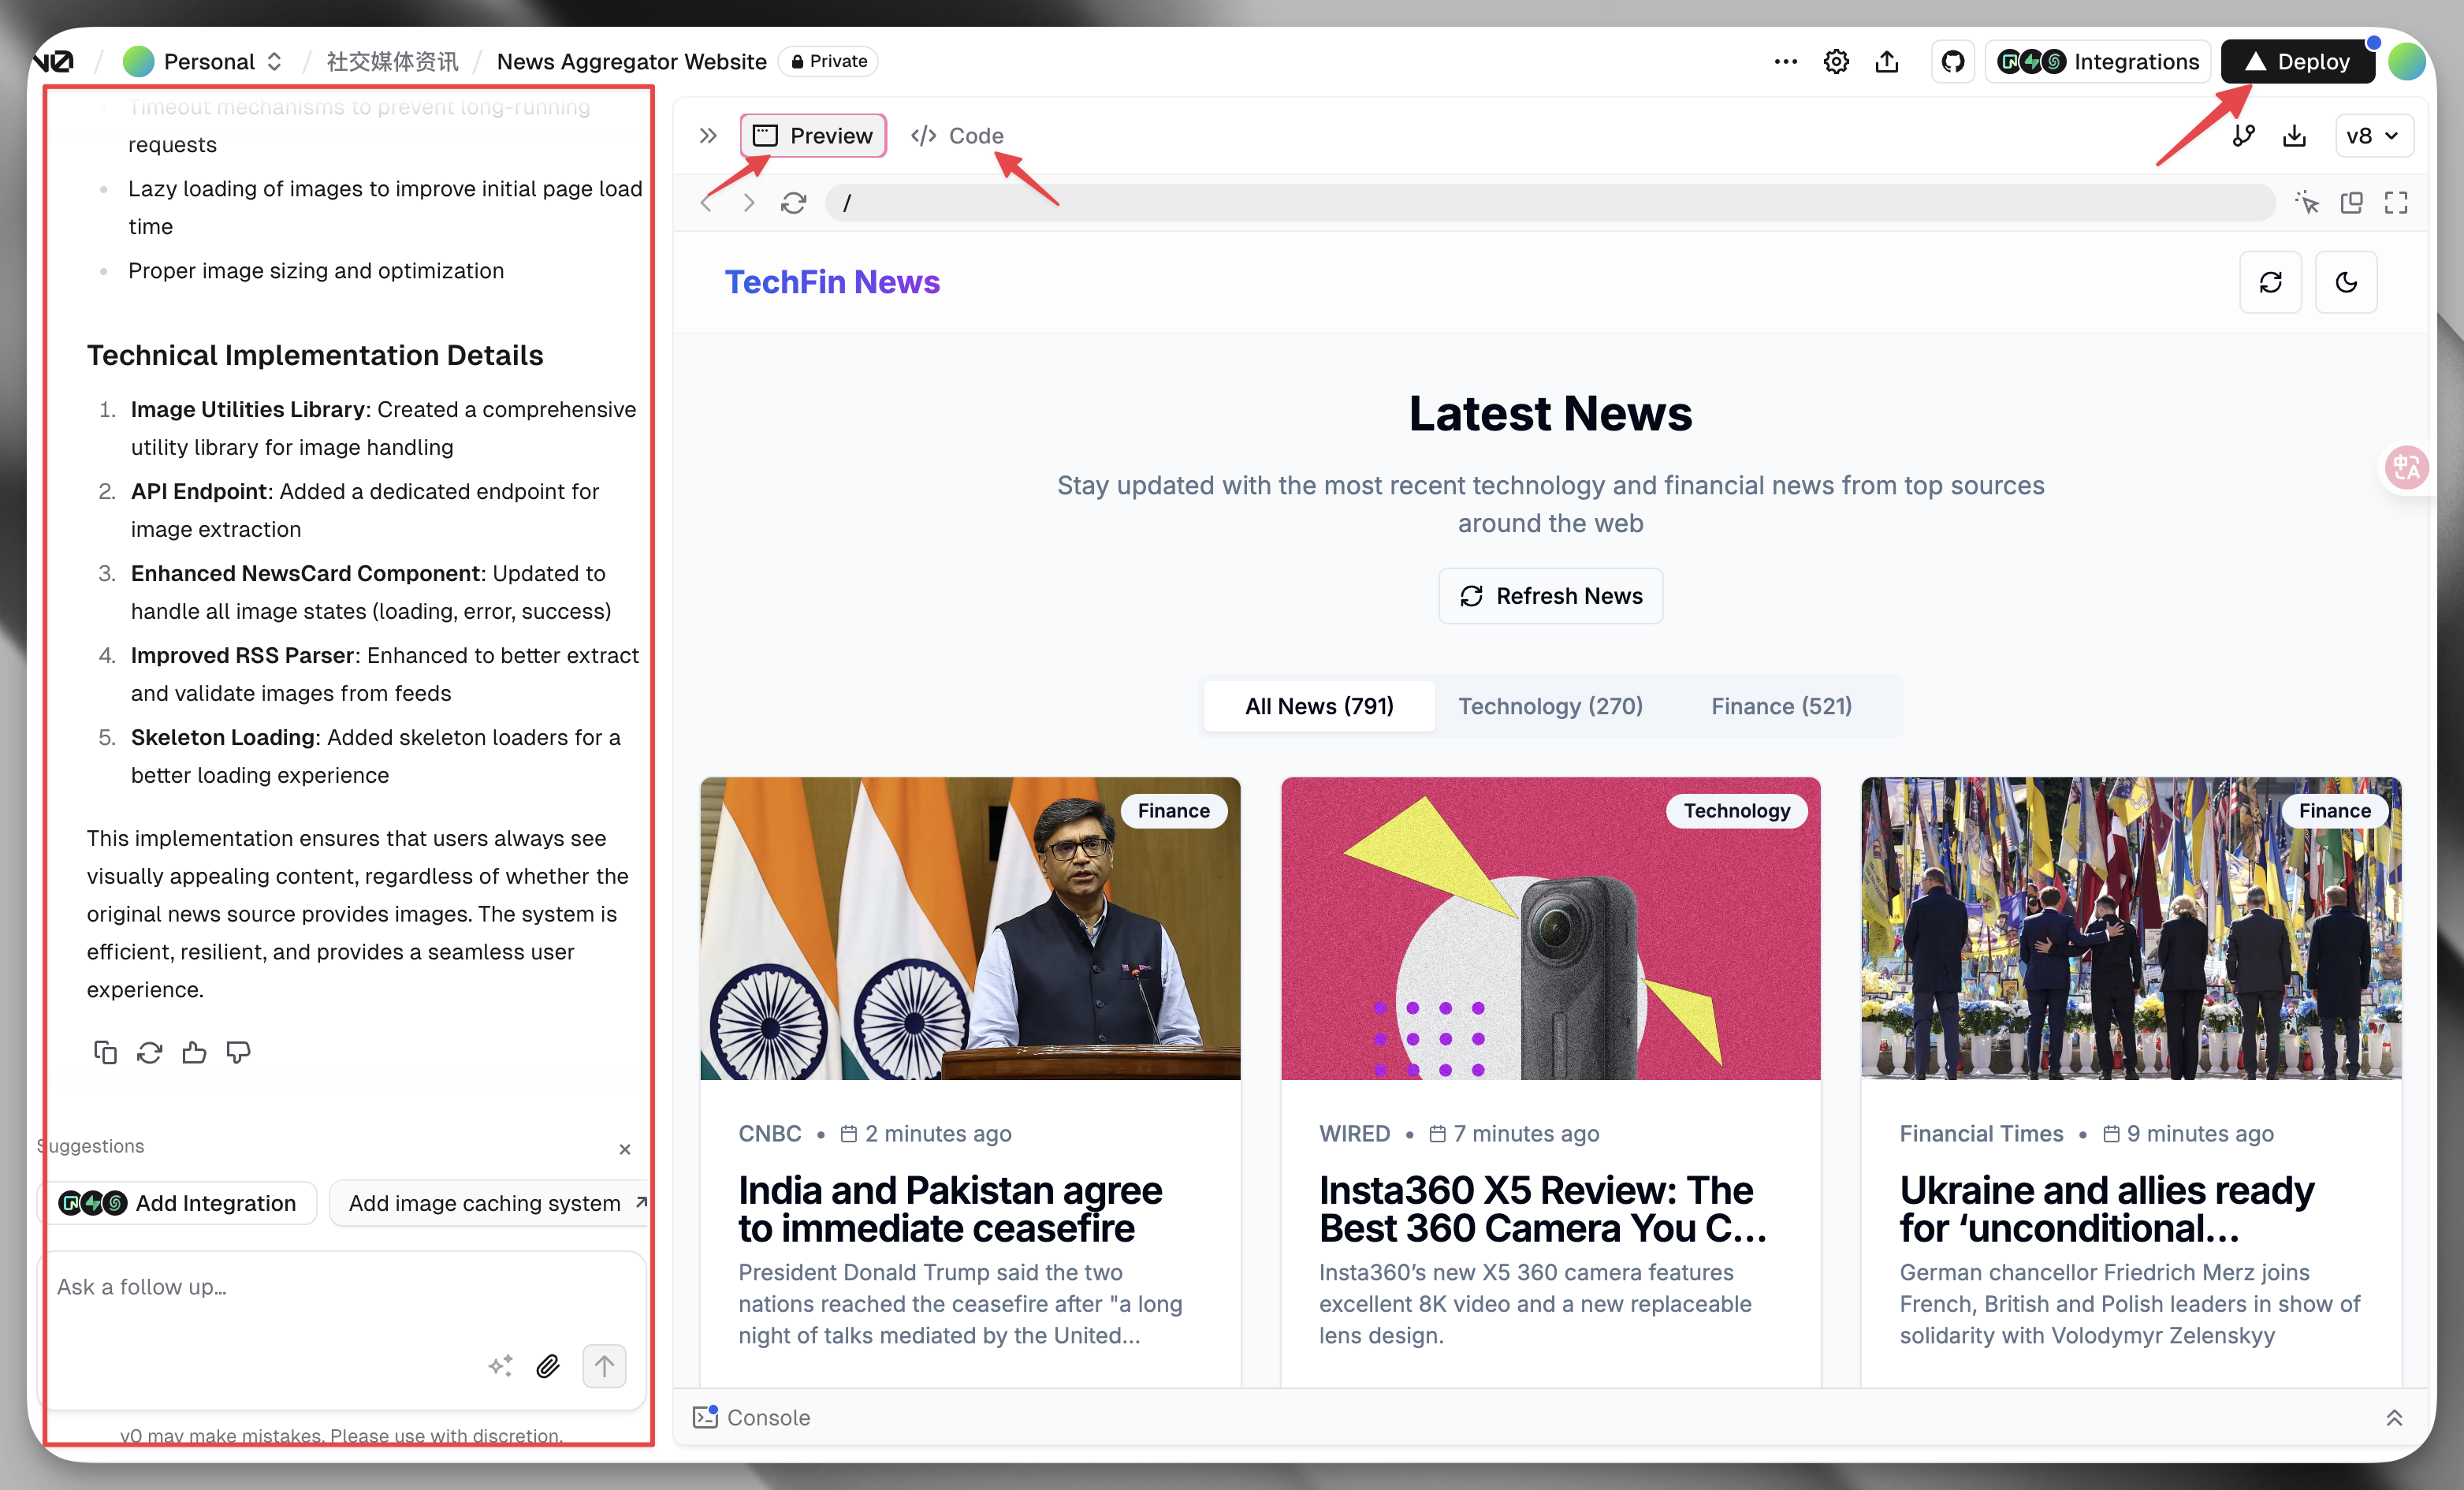This screenshot has height=1490, width=2464.
Task: Send the follow-up message arrow
Action: 604,1366
